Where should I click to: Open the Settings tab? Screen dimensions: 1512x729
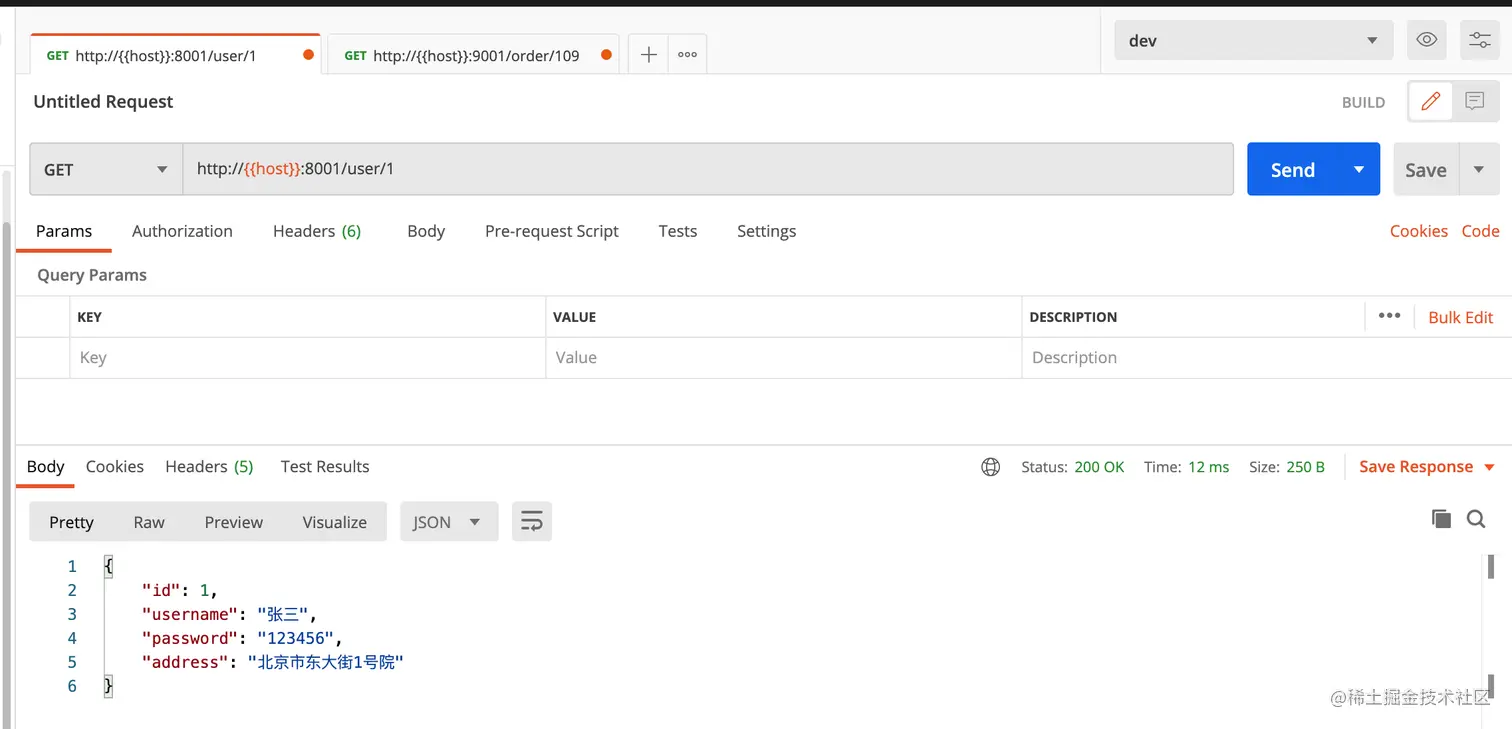click(x=767, y=231)
